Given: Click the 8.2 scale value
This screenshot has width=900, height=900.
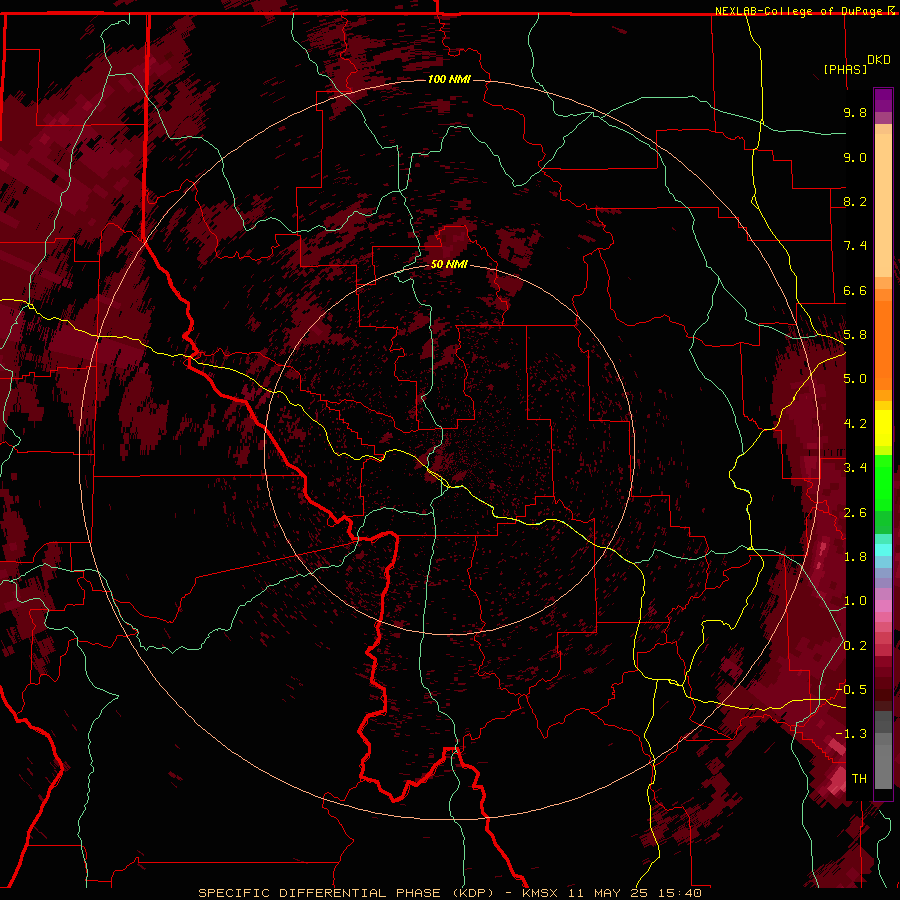Looking at the screenshot, I should [x=855, y=201].
